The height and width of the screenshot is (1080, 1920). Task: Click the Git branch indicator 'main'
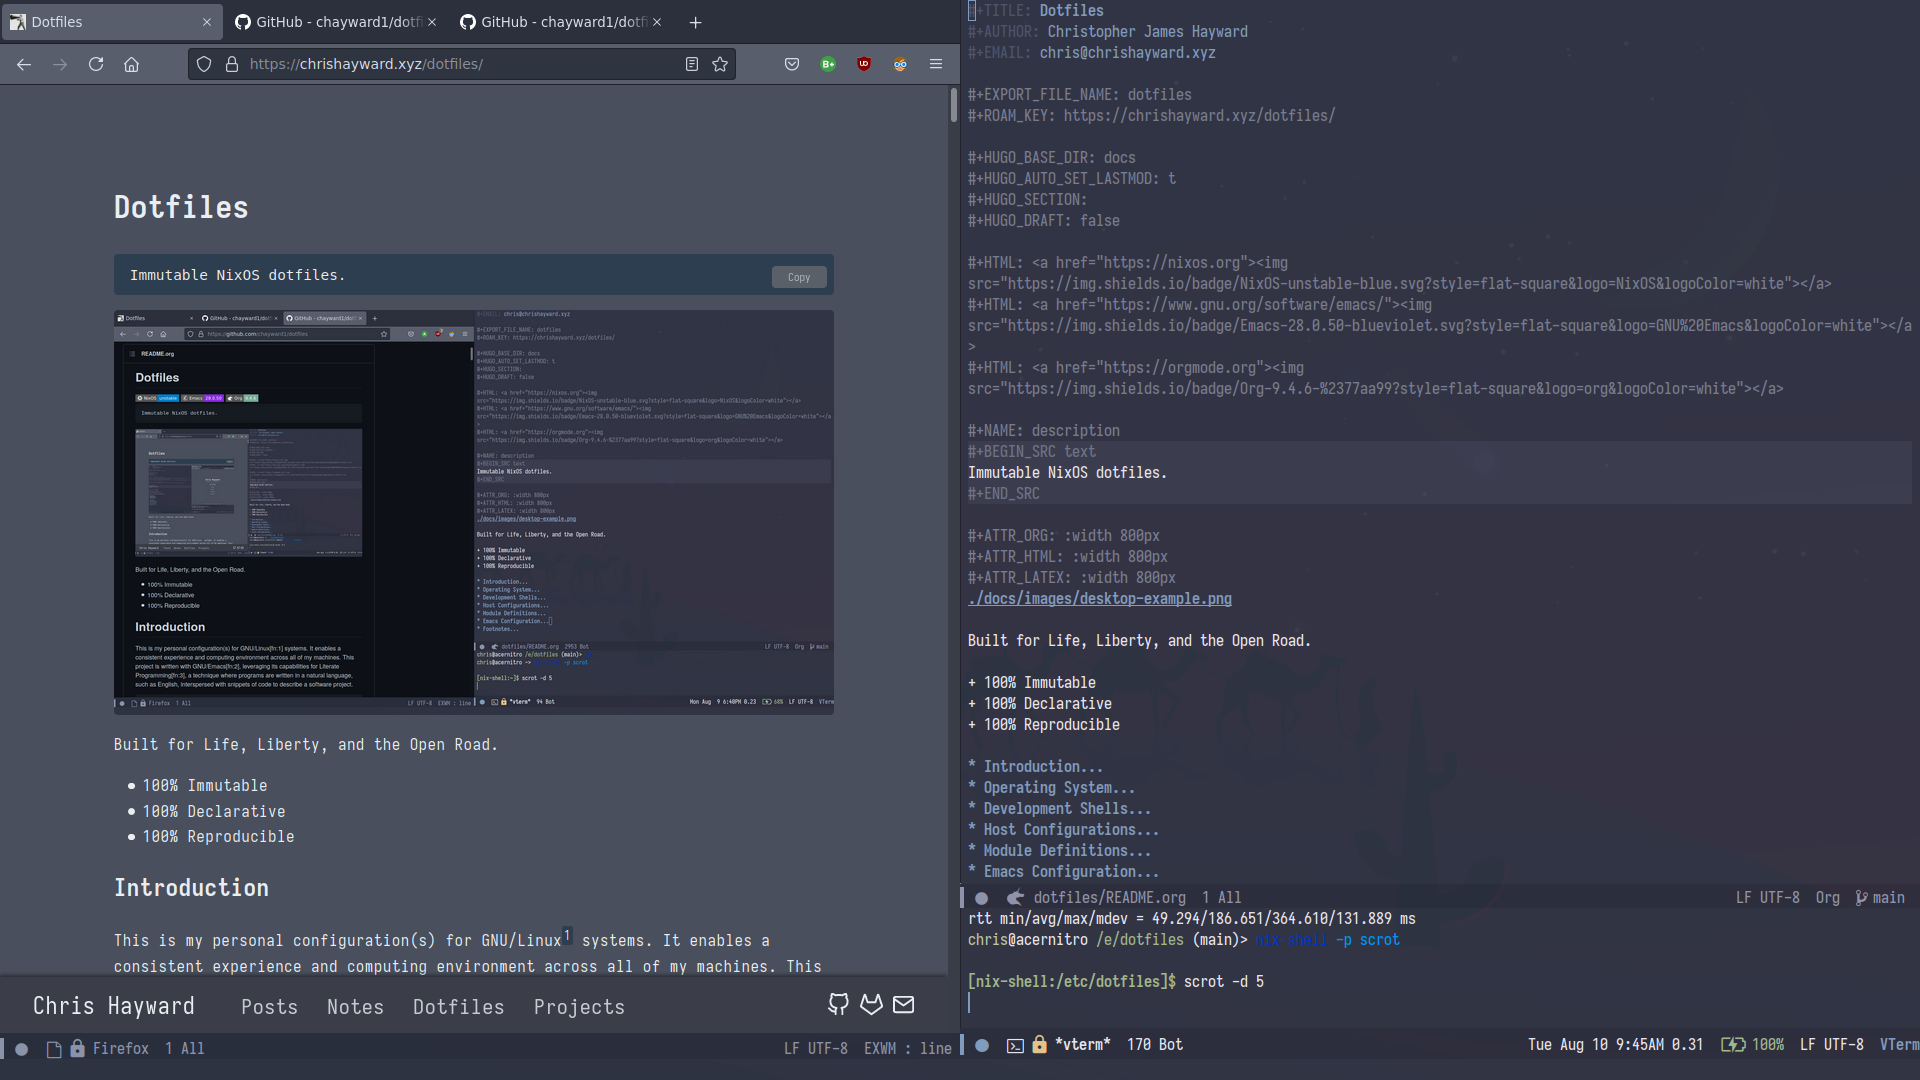click(x=1888, y=898)
